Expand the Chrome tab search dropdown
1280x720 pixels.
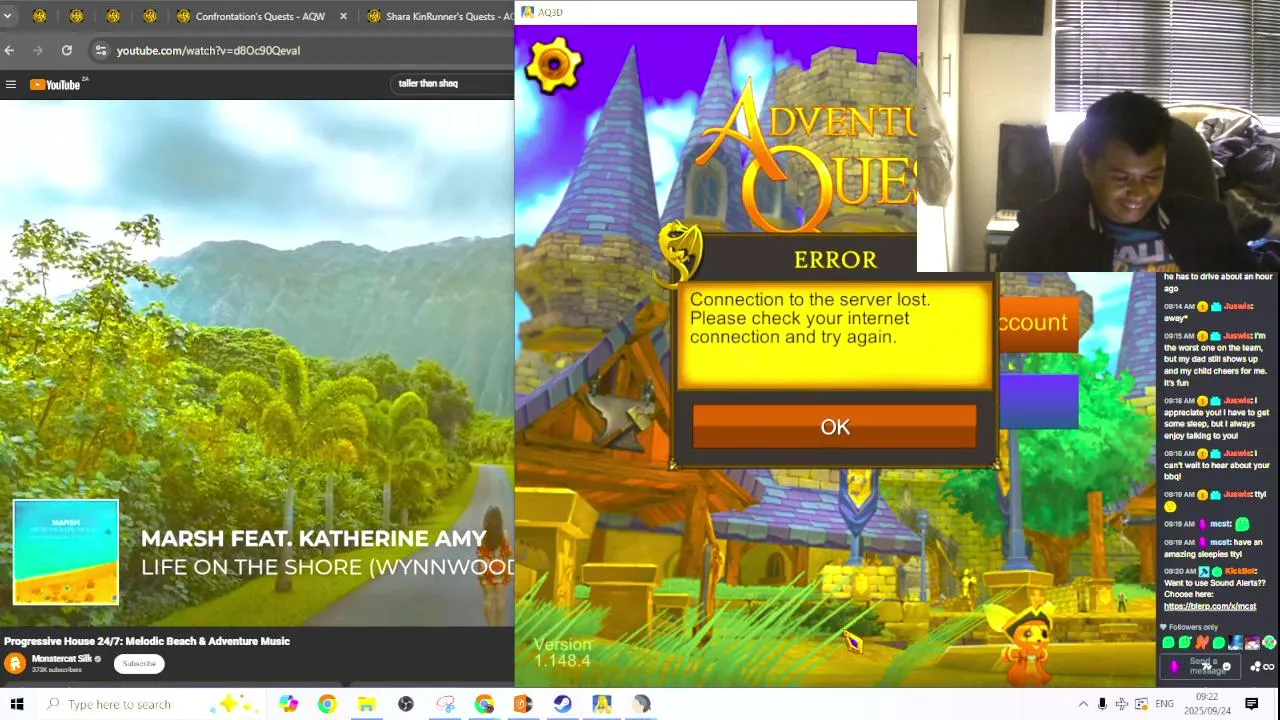[x=7, y=16]
